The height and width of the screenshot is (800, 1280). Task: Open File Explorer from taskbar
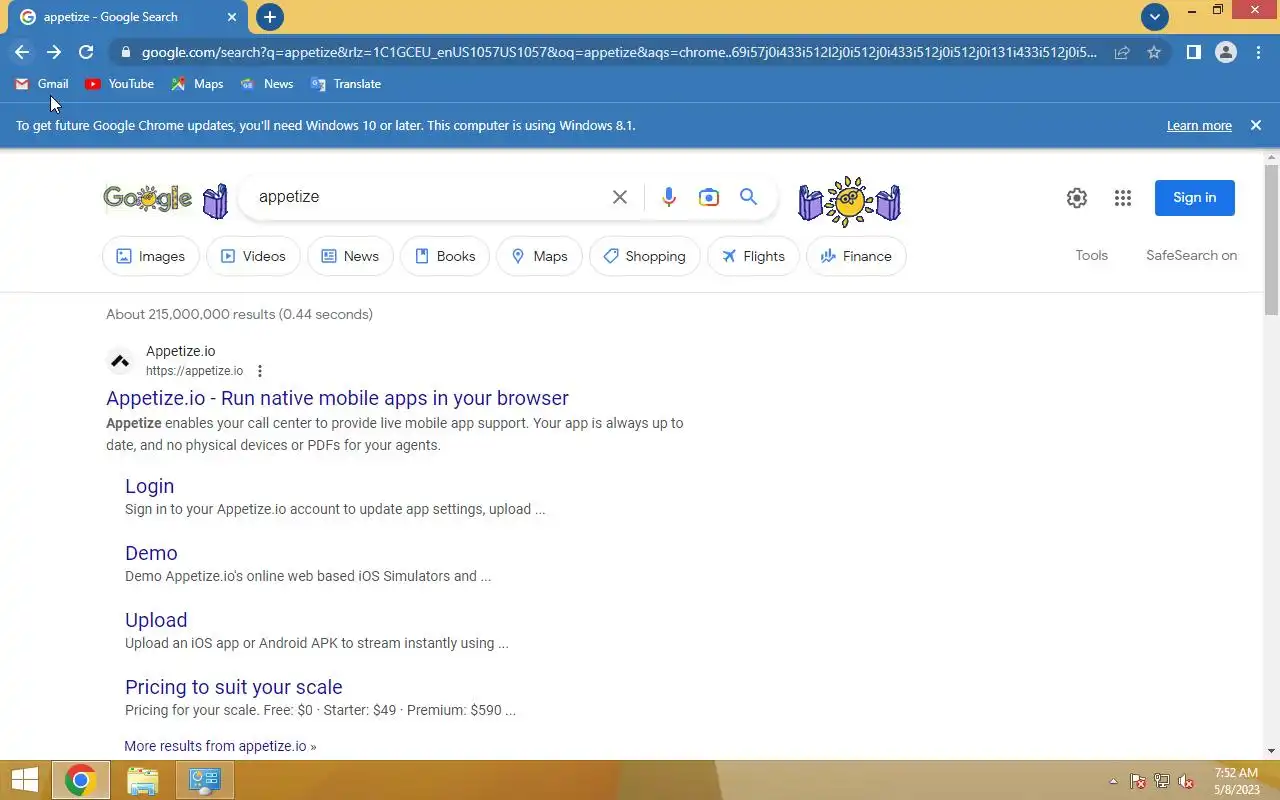143,780
